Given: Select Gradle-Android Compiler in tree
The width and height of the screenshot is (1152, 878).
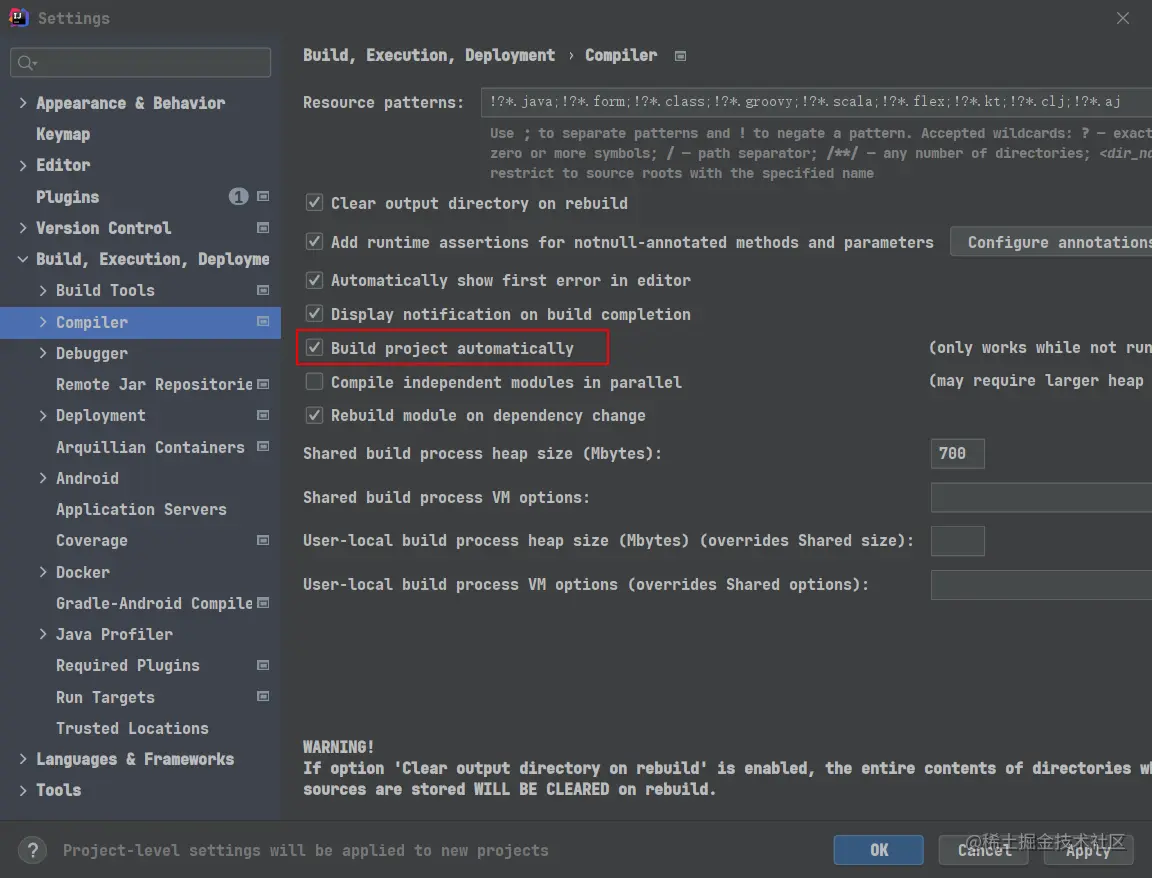Looking at the screenshot, I should pos(154,603).
